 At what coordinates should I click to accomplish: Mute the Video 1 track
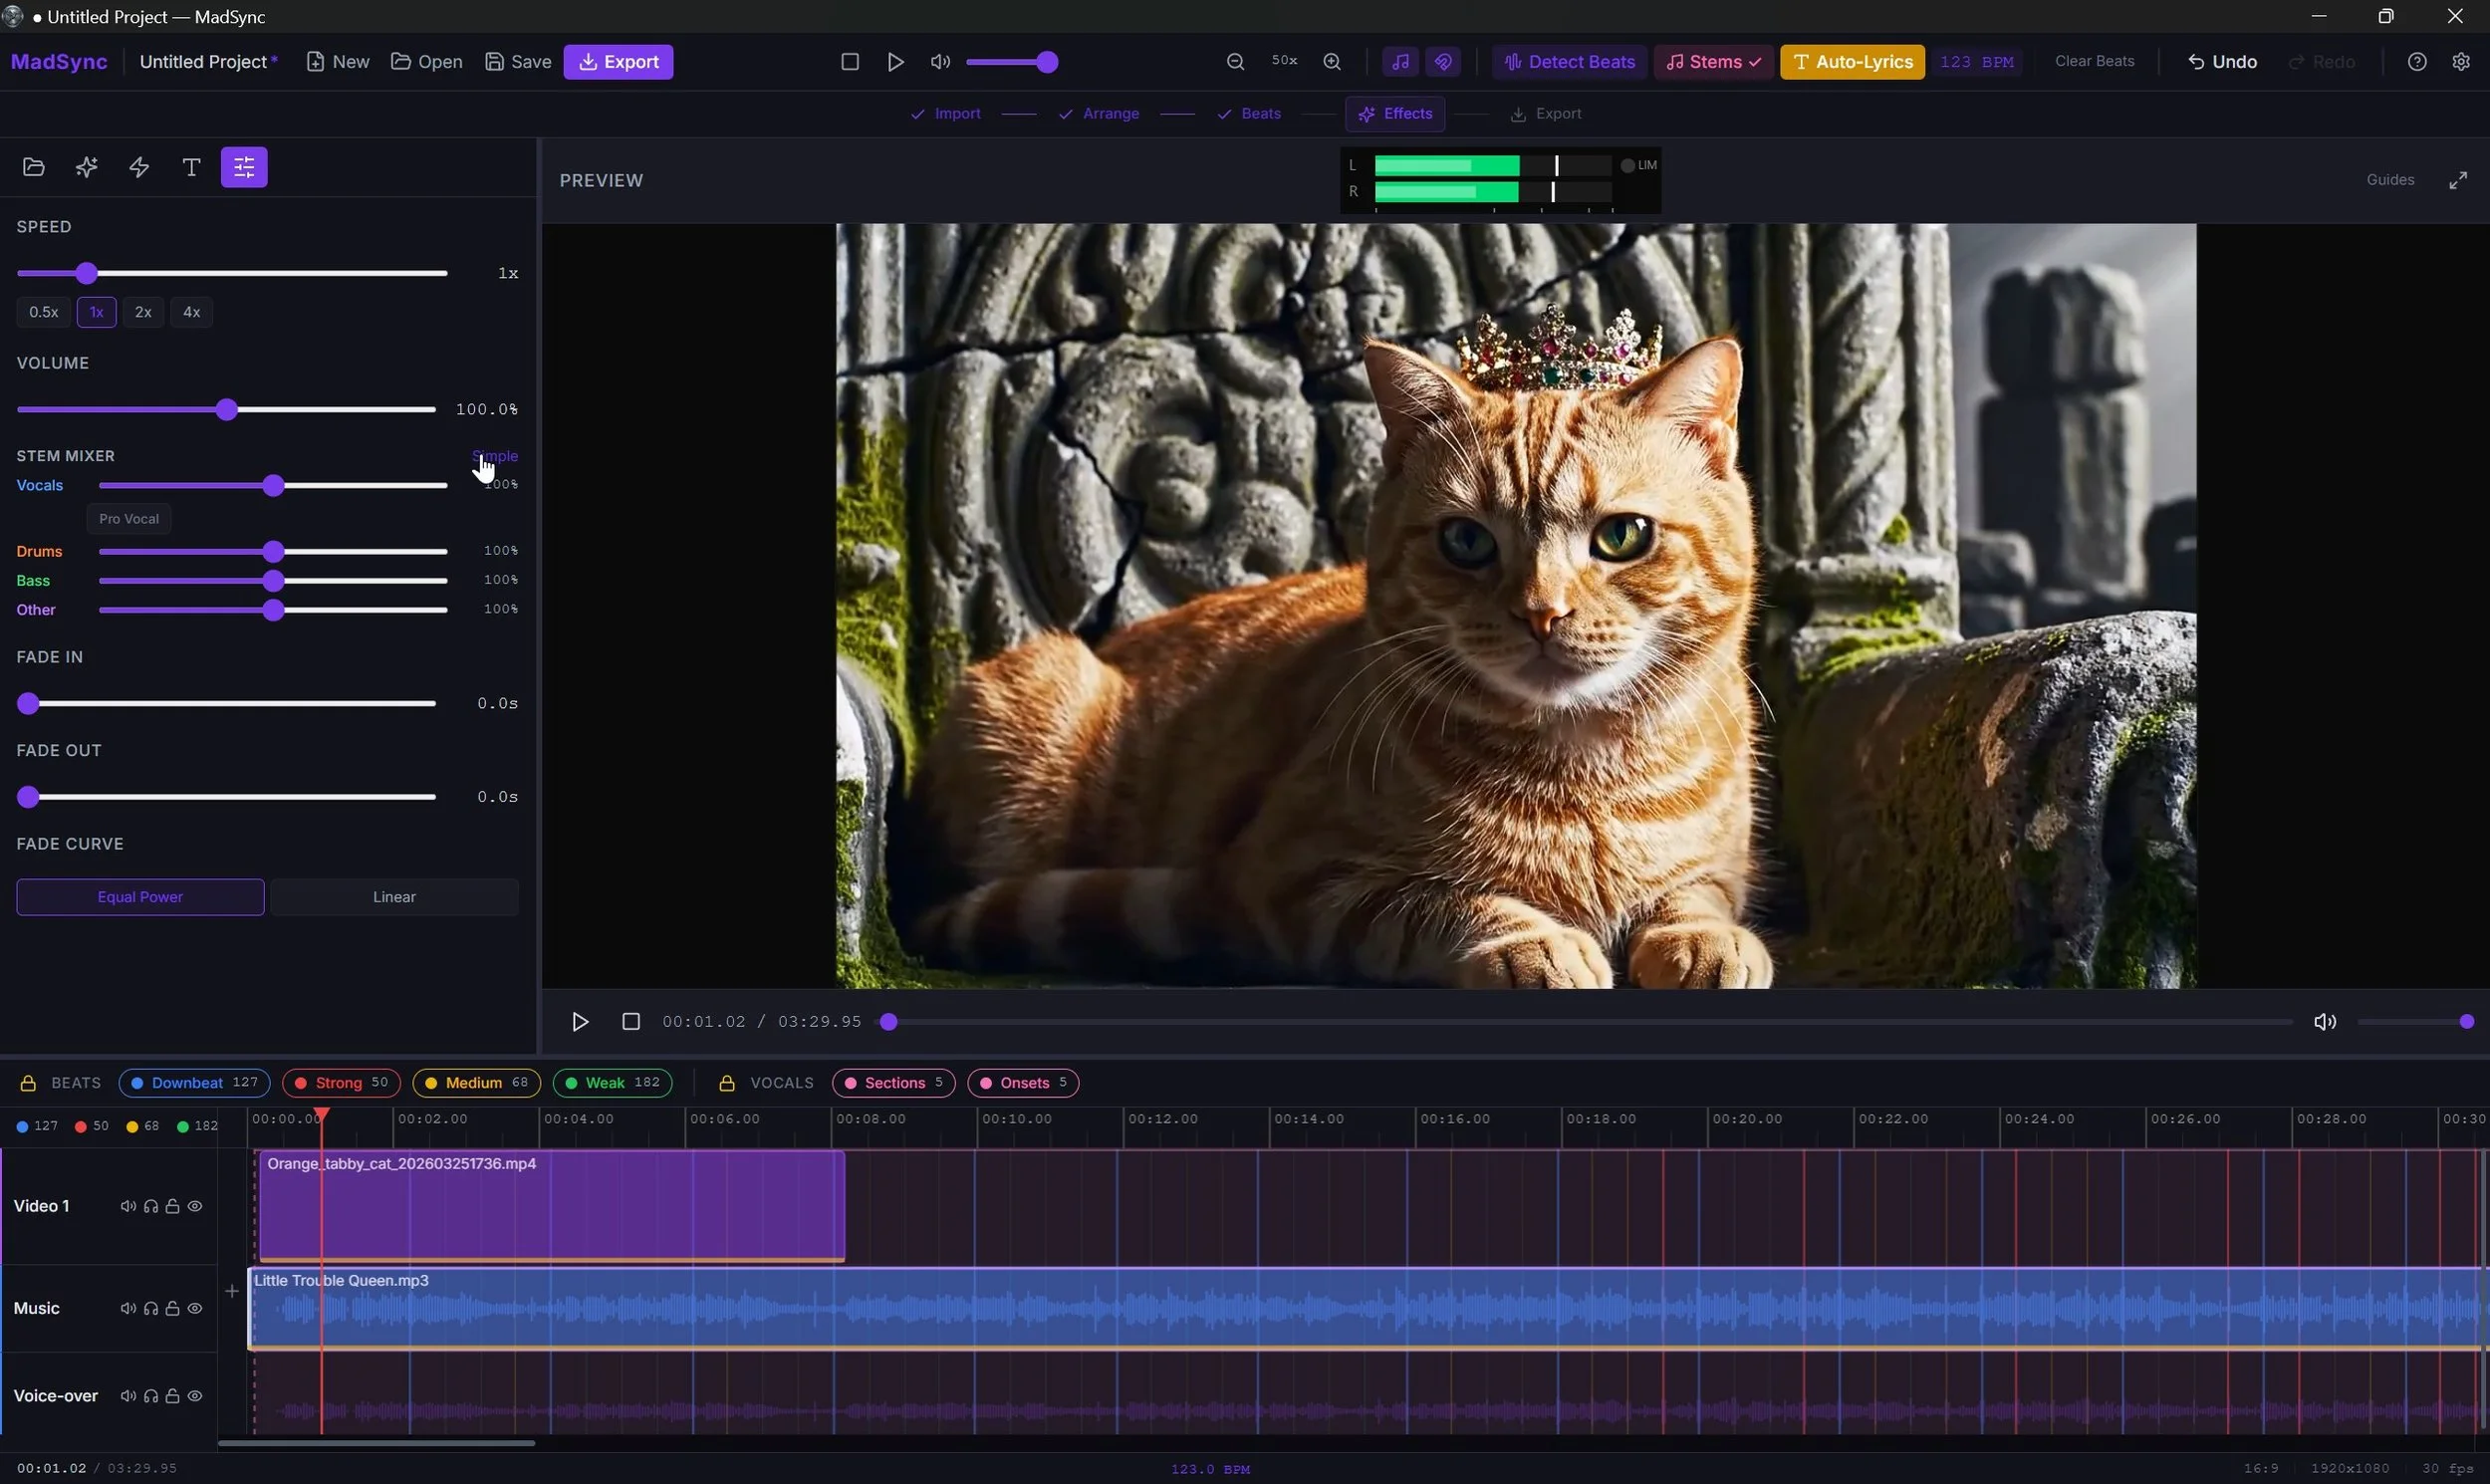click(127, 1206)
